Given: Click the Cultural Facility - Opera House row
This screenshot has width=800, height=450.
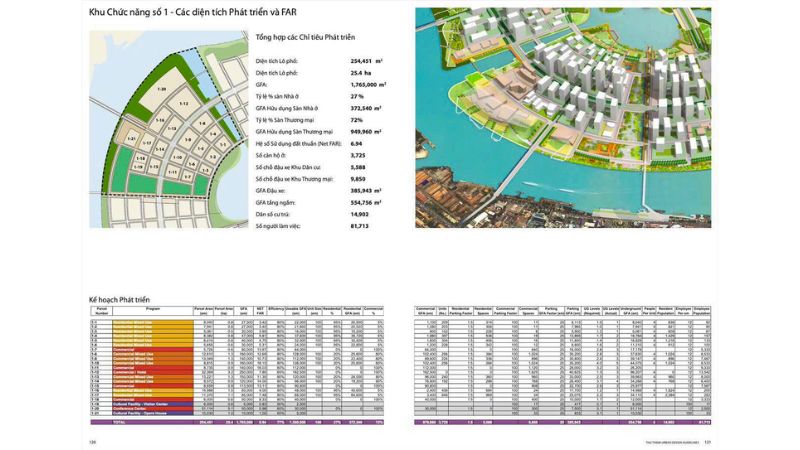Looking at the screenshot, I should (139, 413).
